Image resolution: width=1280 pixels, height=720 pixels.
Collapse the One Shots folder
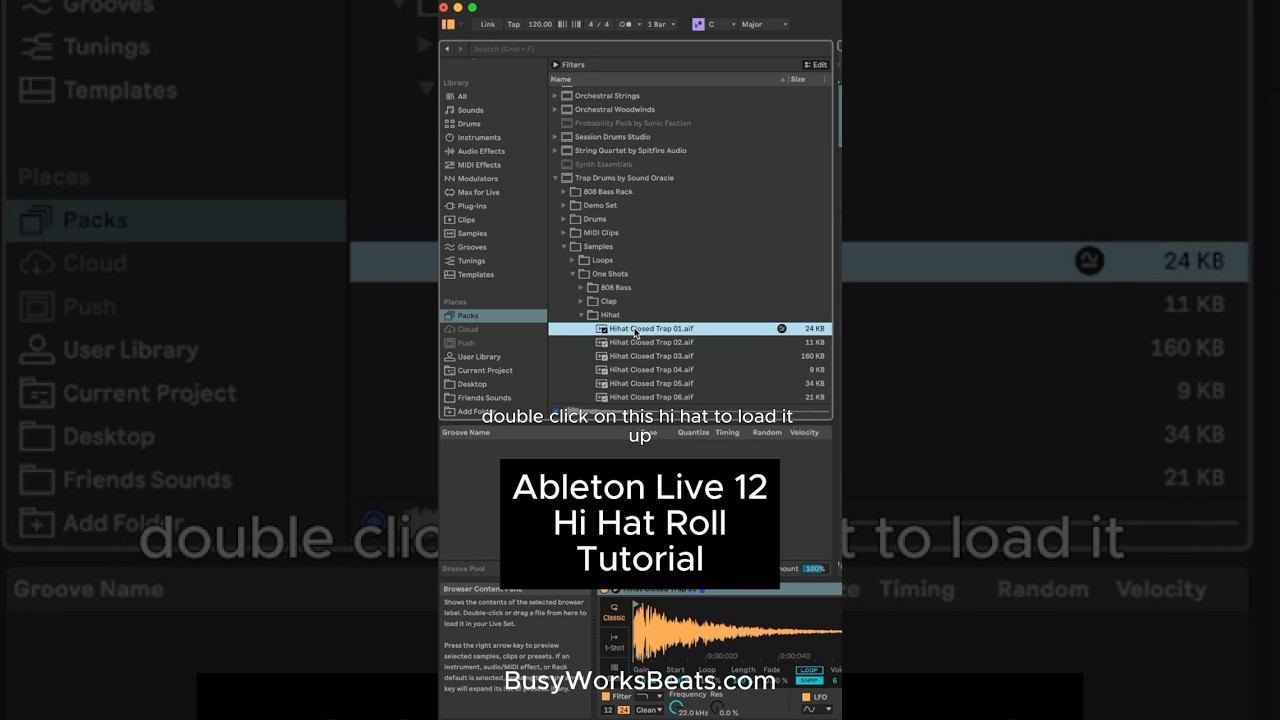(573, 274)
